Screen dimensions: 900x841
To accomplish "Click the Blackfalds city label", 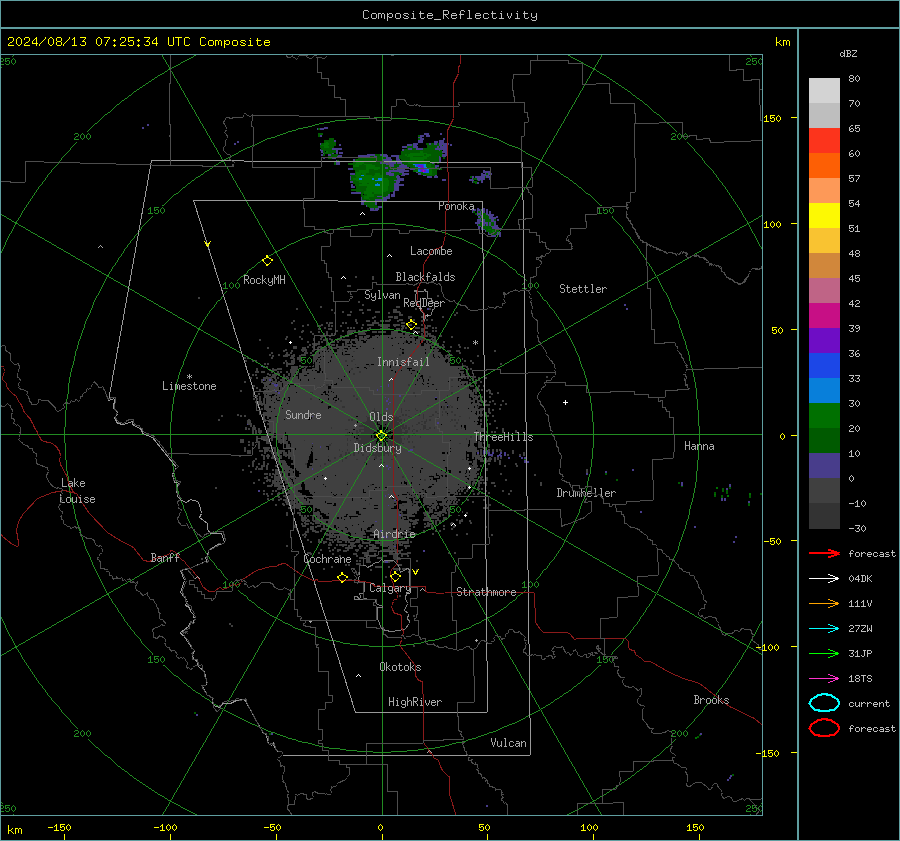I will [x=425, y=277].
